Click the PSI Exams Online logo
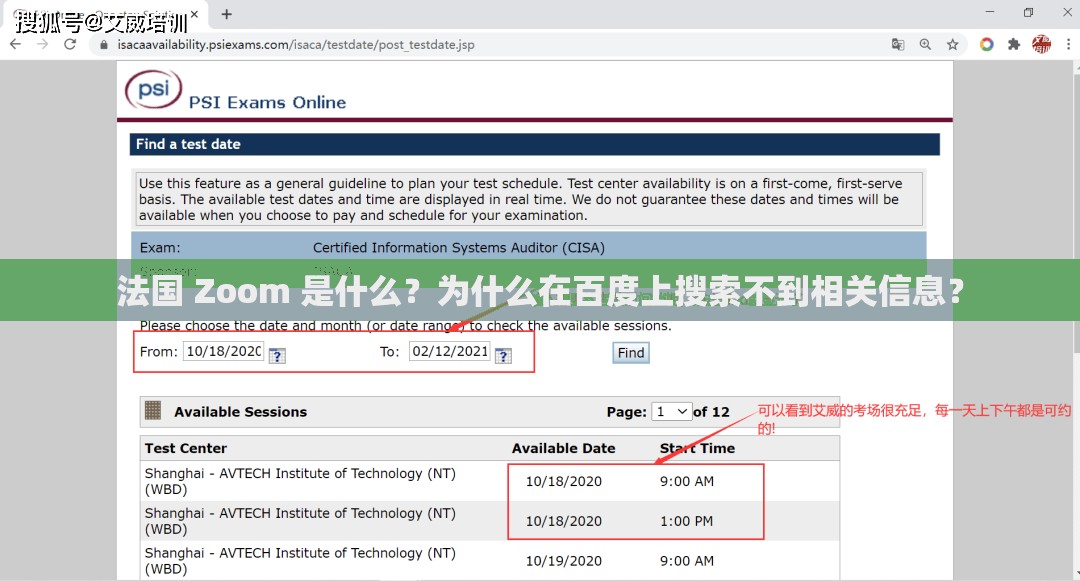 153,90
